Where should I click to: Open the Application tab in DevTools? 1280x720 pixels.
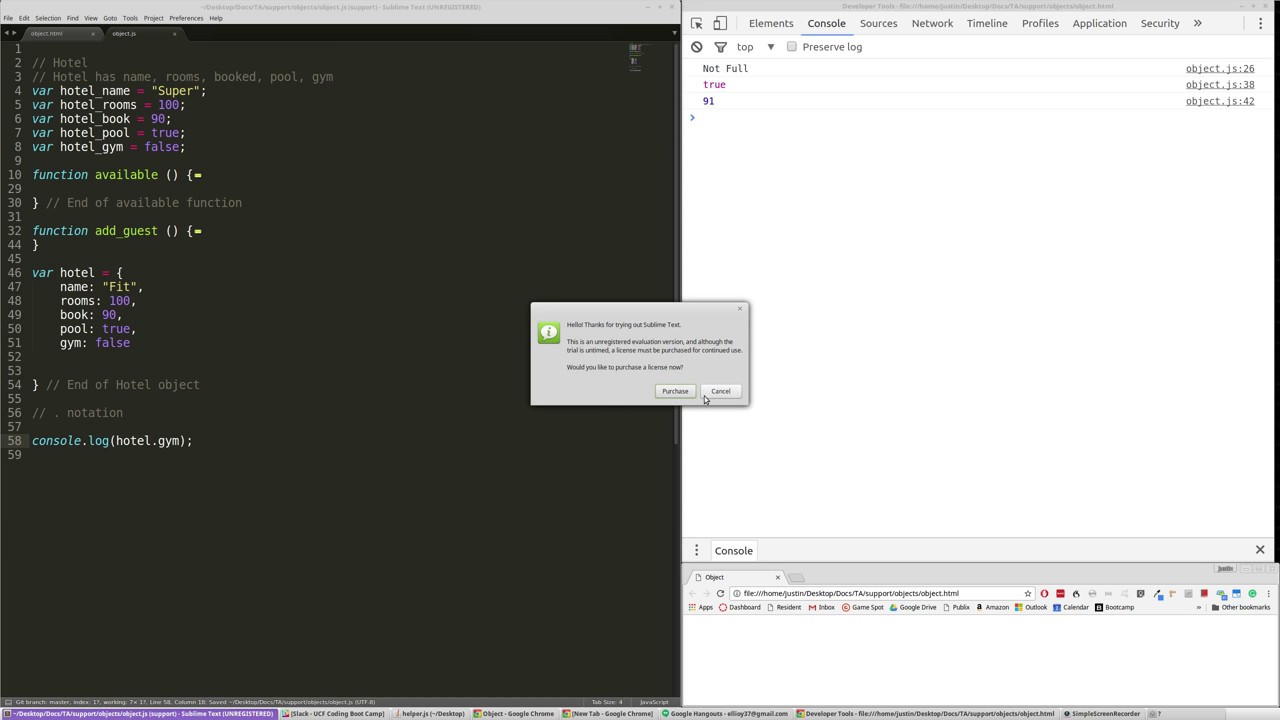pos(1099,23)
